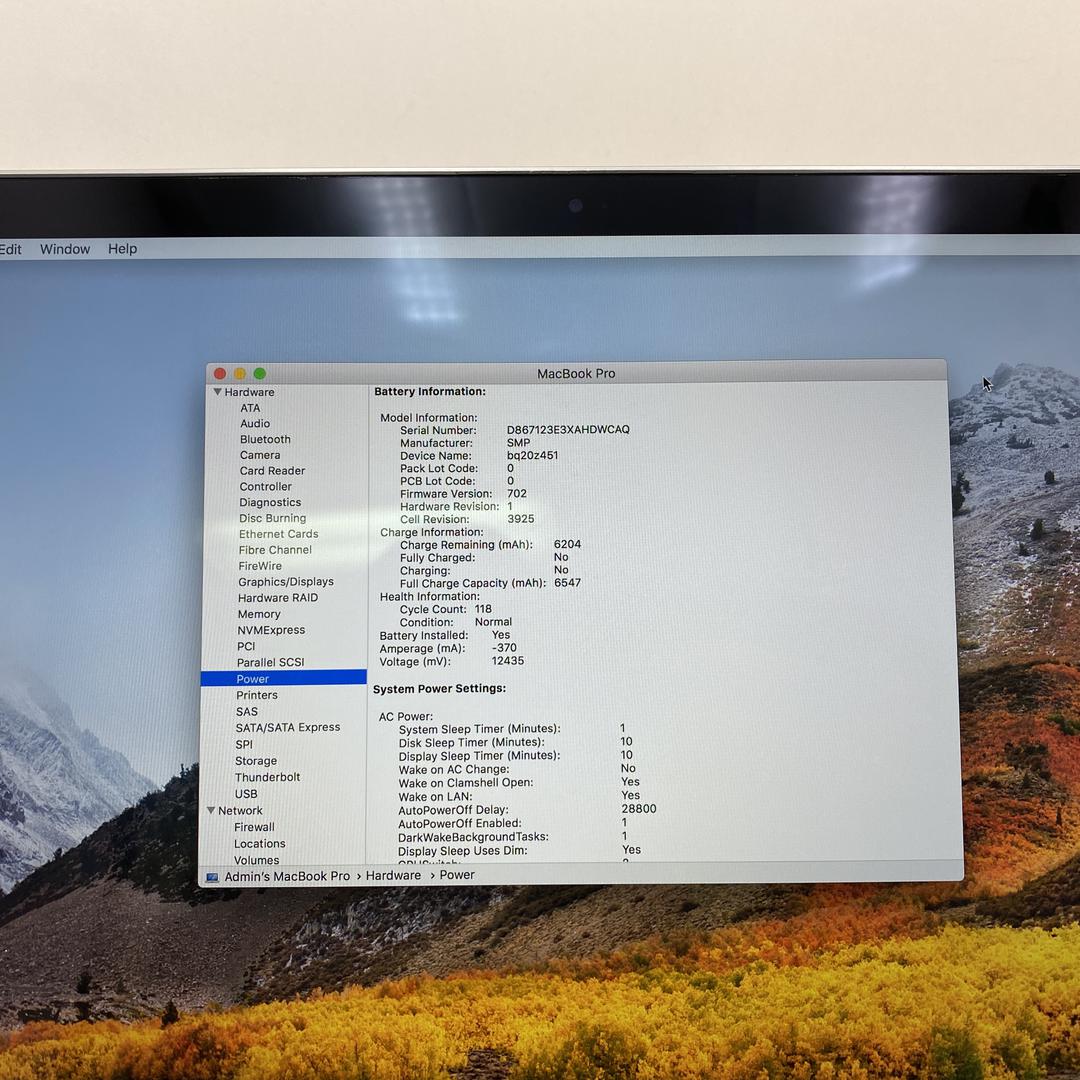Select FireWire in the sidebar
This screenshot has width=1080, height=1080.
[x=260, y=566]
